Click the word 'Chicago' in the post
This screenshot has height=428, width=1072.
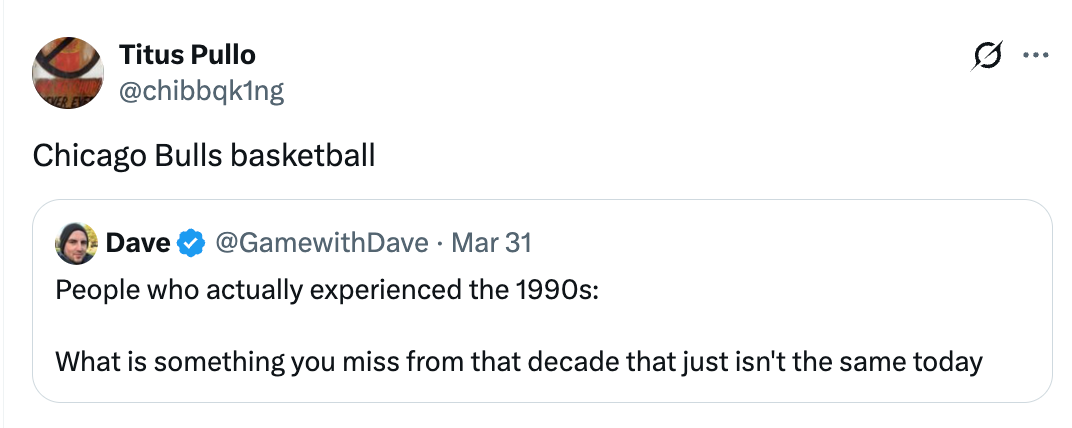click(x=89, y=156)
